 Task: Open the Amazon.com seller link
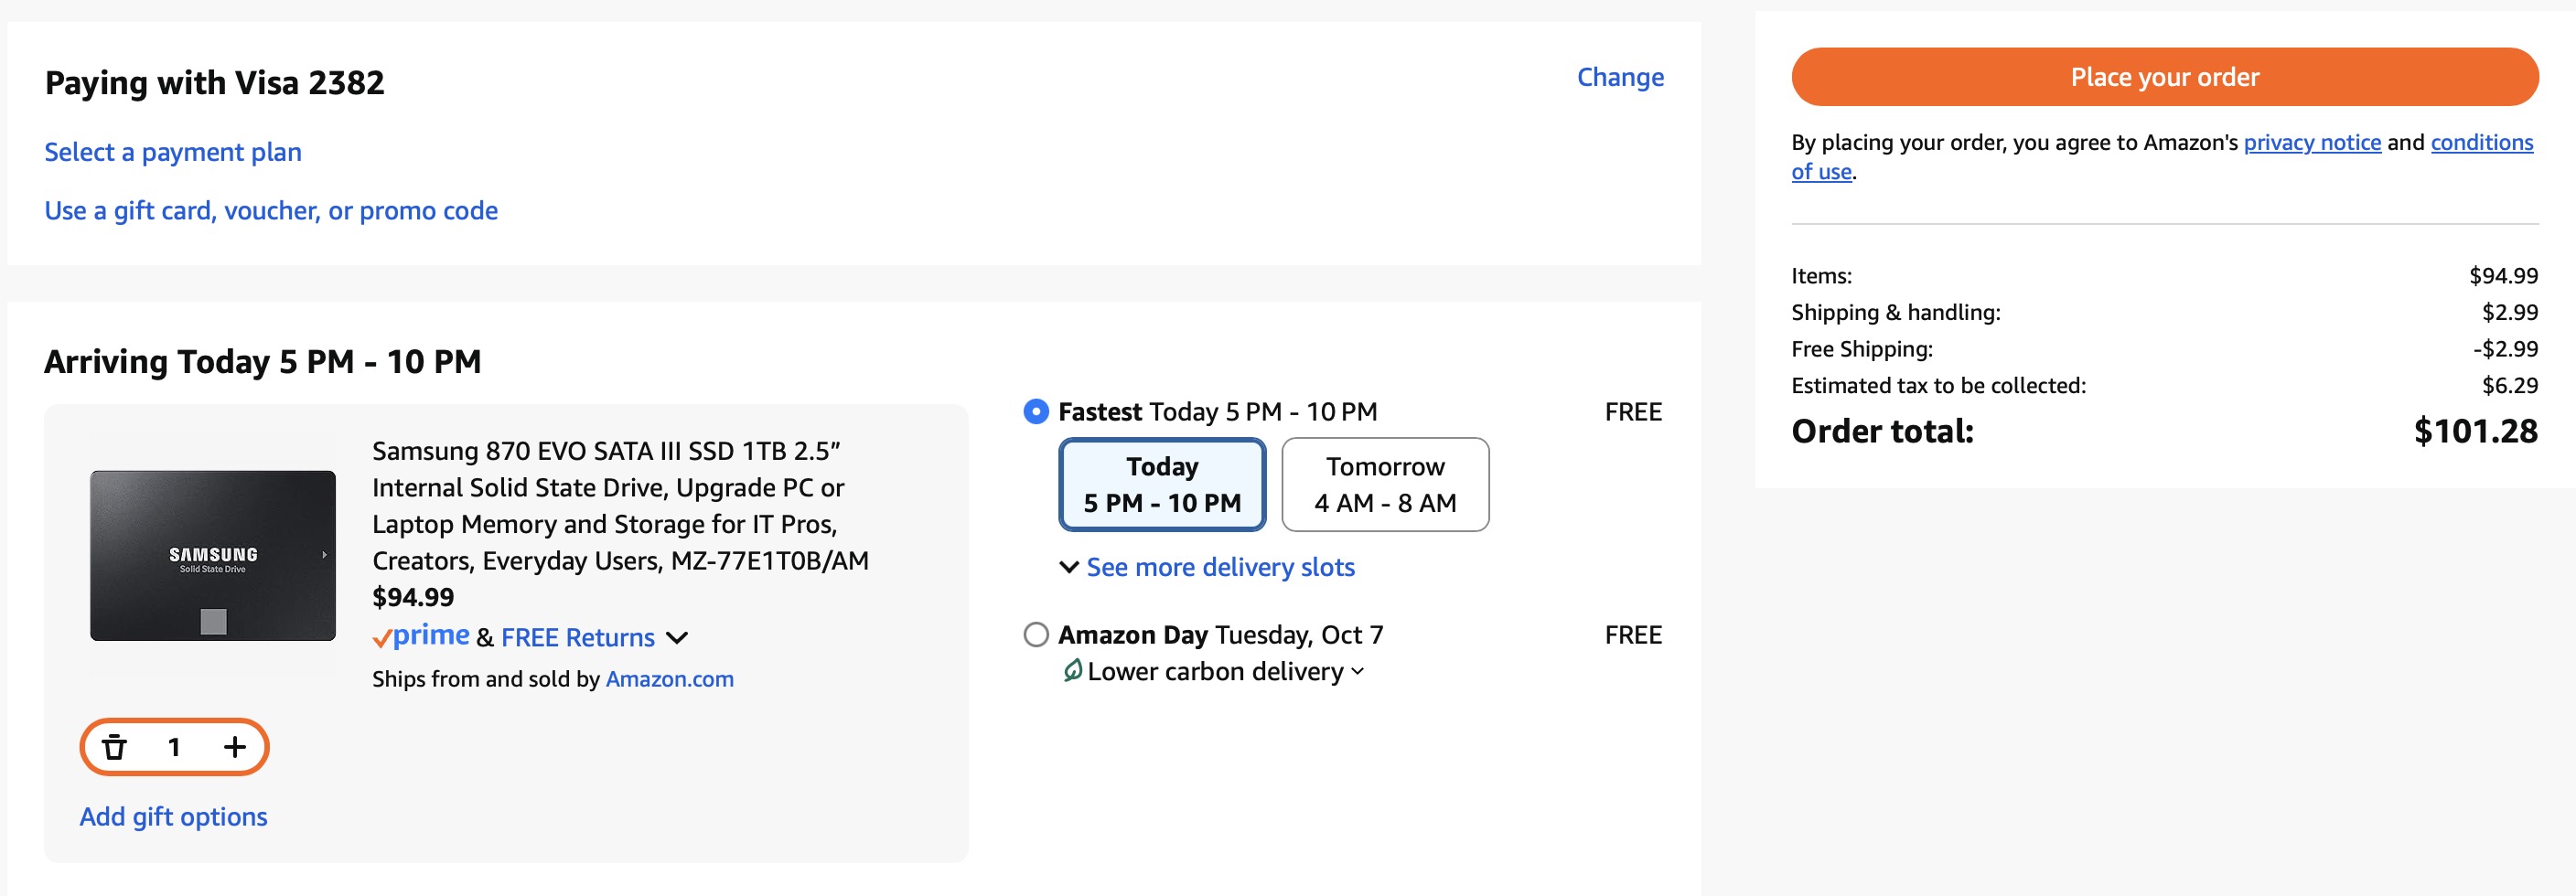coord(669,679)
